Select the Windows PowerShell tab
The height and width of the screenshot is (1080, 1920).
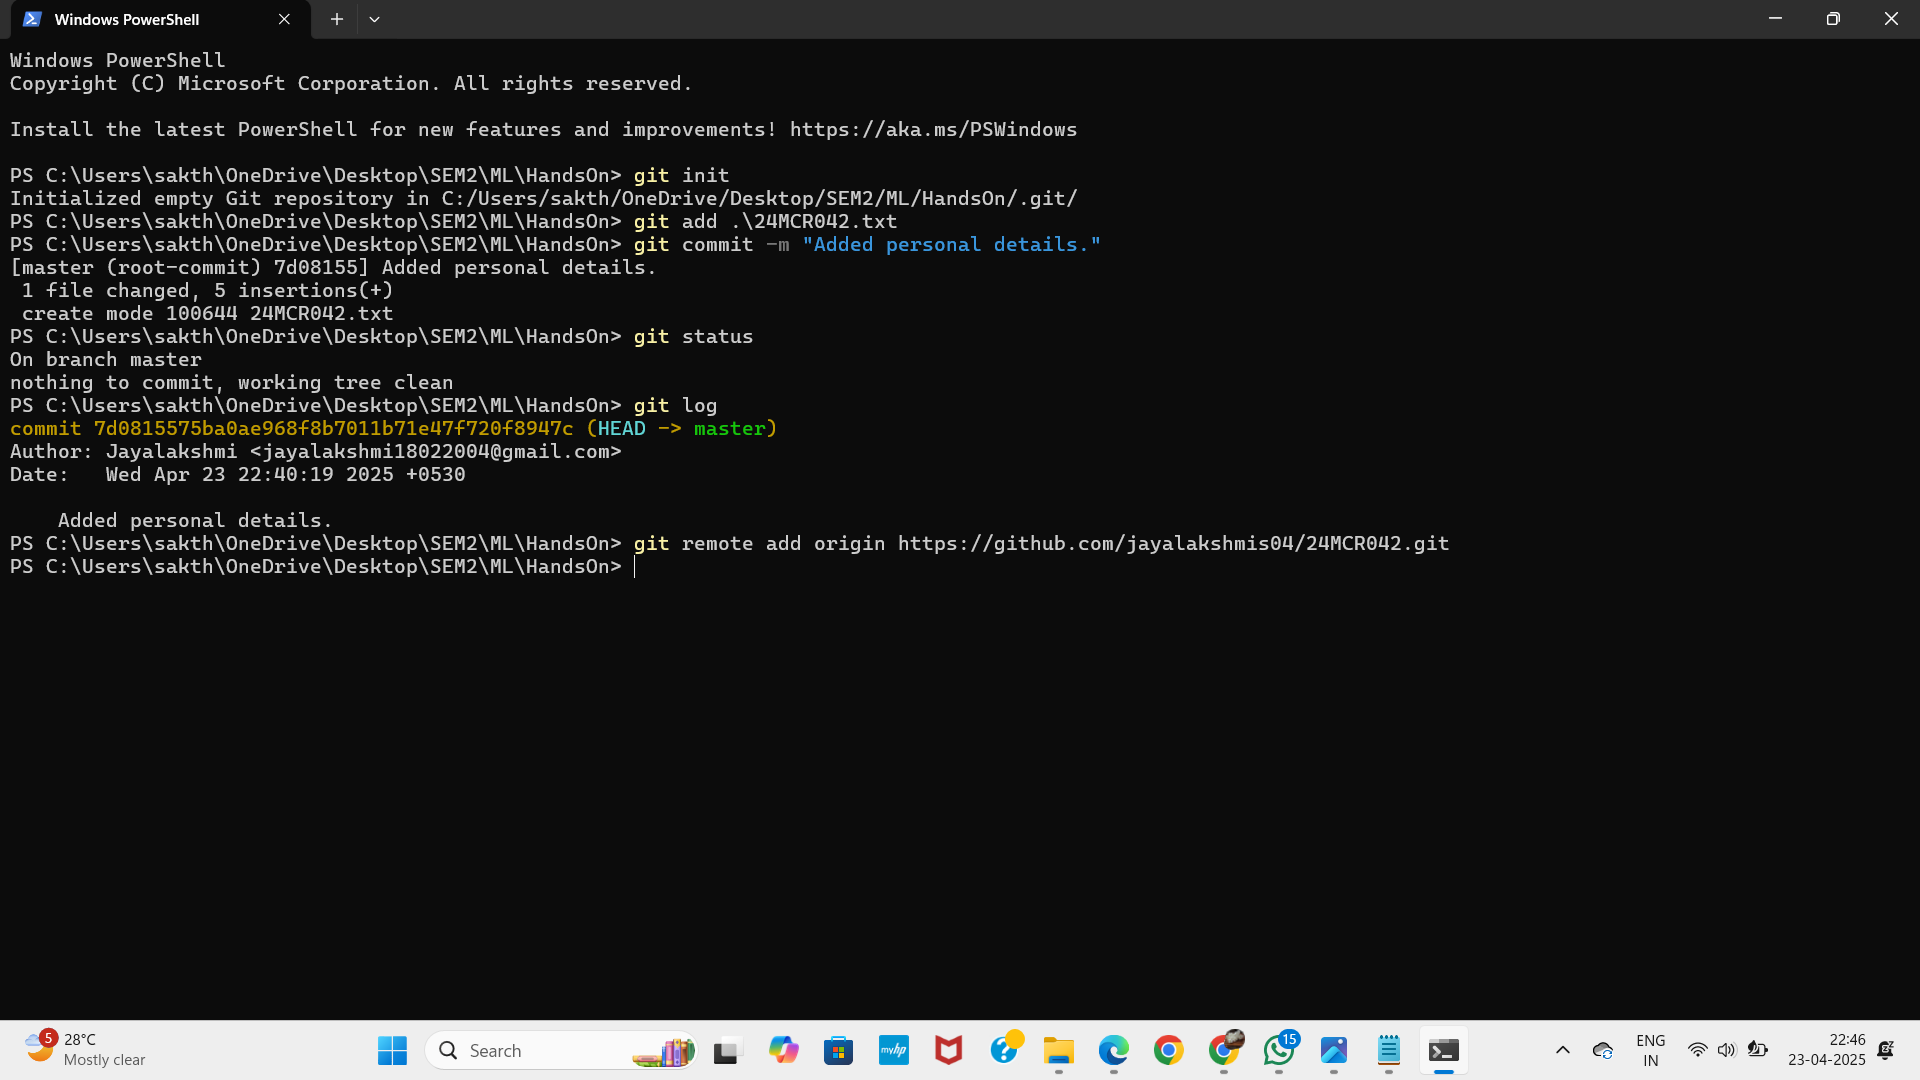coord(160,19)
